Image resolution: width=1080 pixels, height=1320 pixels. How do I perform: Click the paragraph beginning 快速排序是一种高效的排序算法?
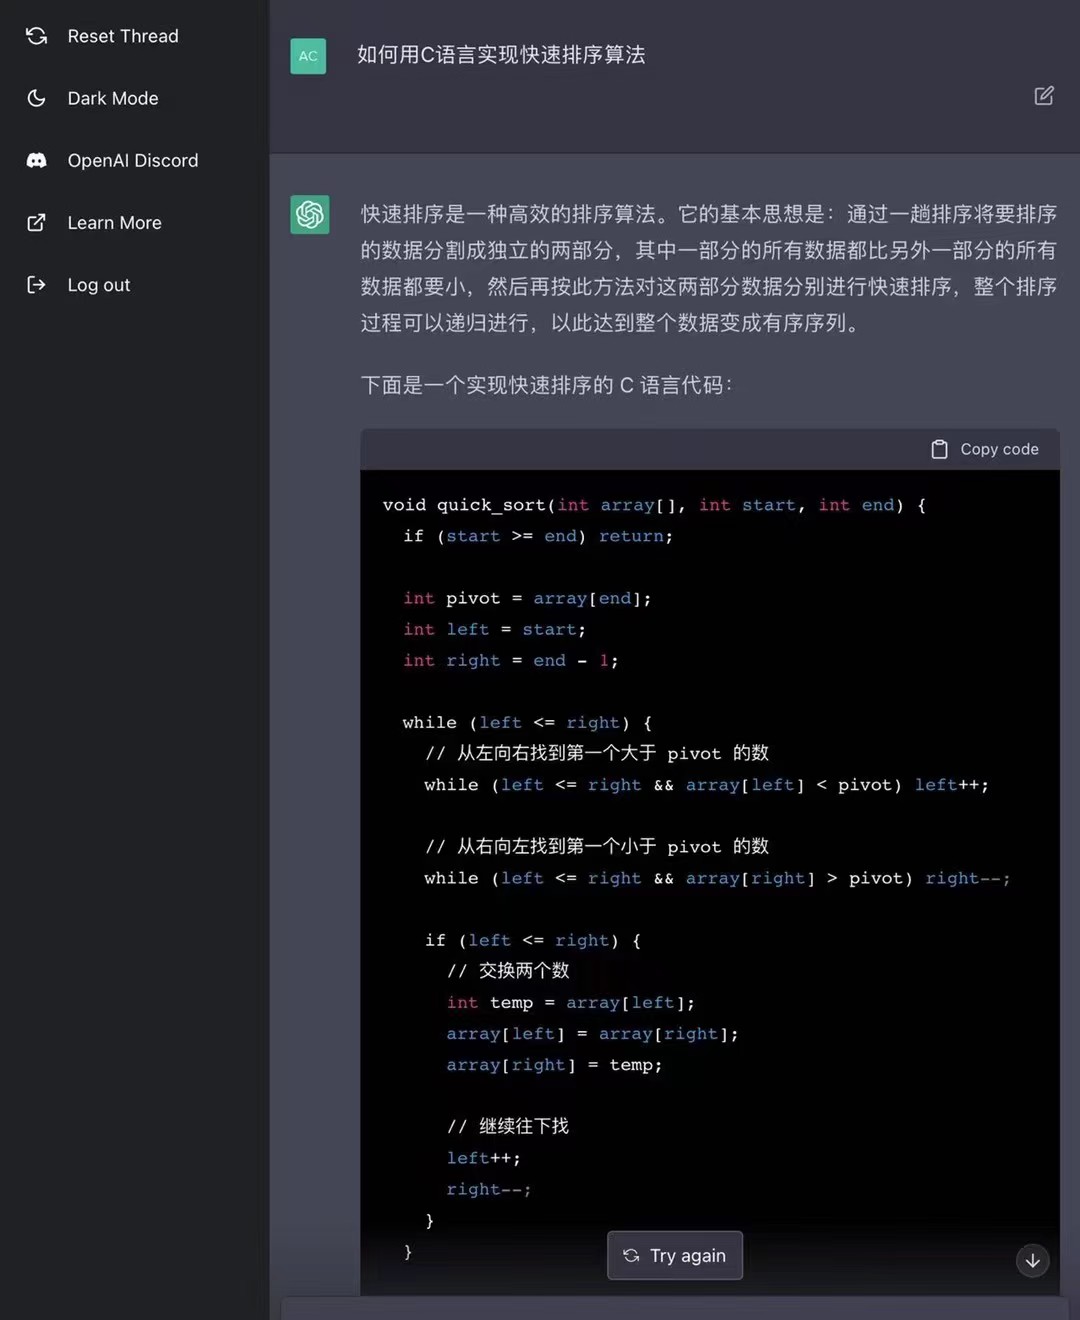[x=709, y=268]
